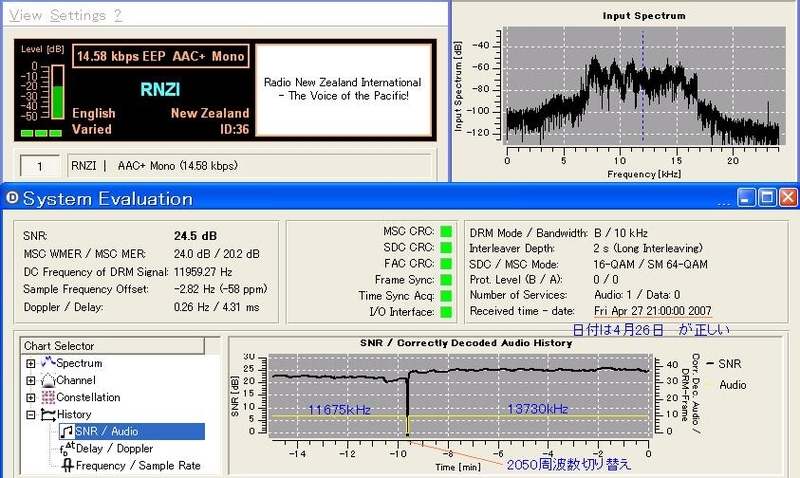Click the B / 10 kHz mode value
The image size is (800, 478).
[621, 233]
